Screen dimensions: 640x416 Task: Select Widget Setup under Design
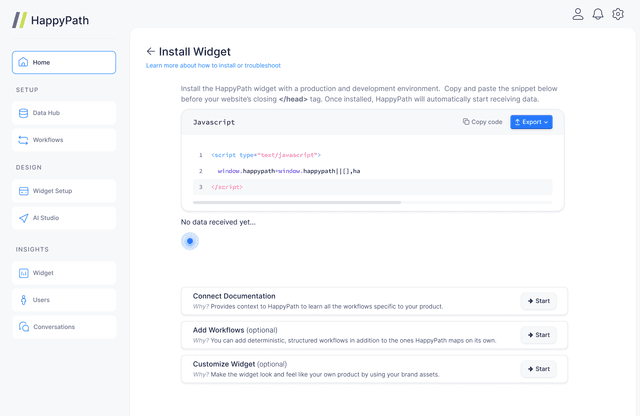click(64, 191)
